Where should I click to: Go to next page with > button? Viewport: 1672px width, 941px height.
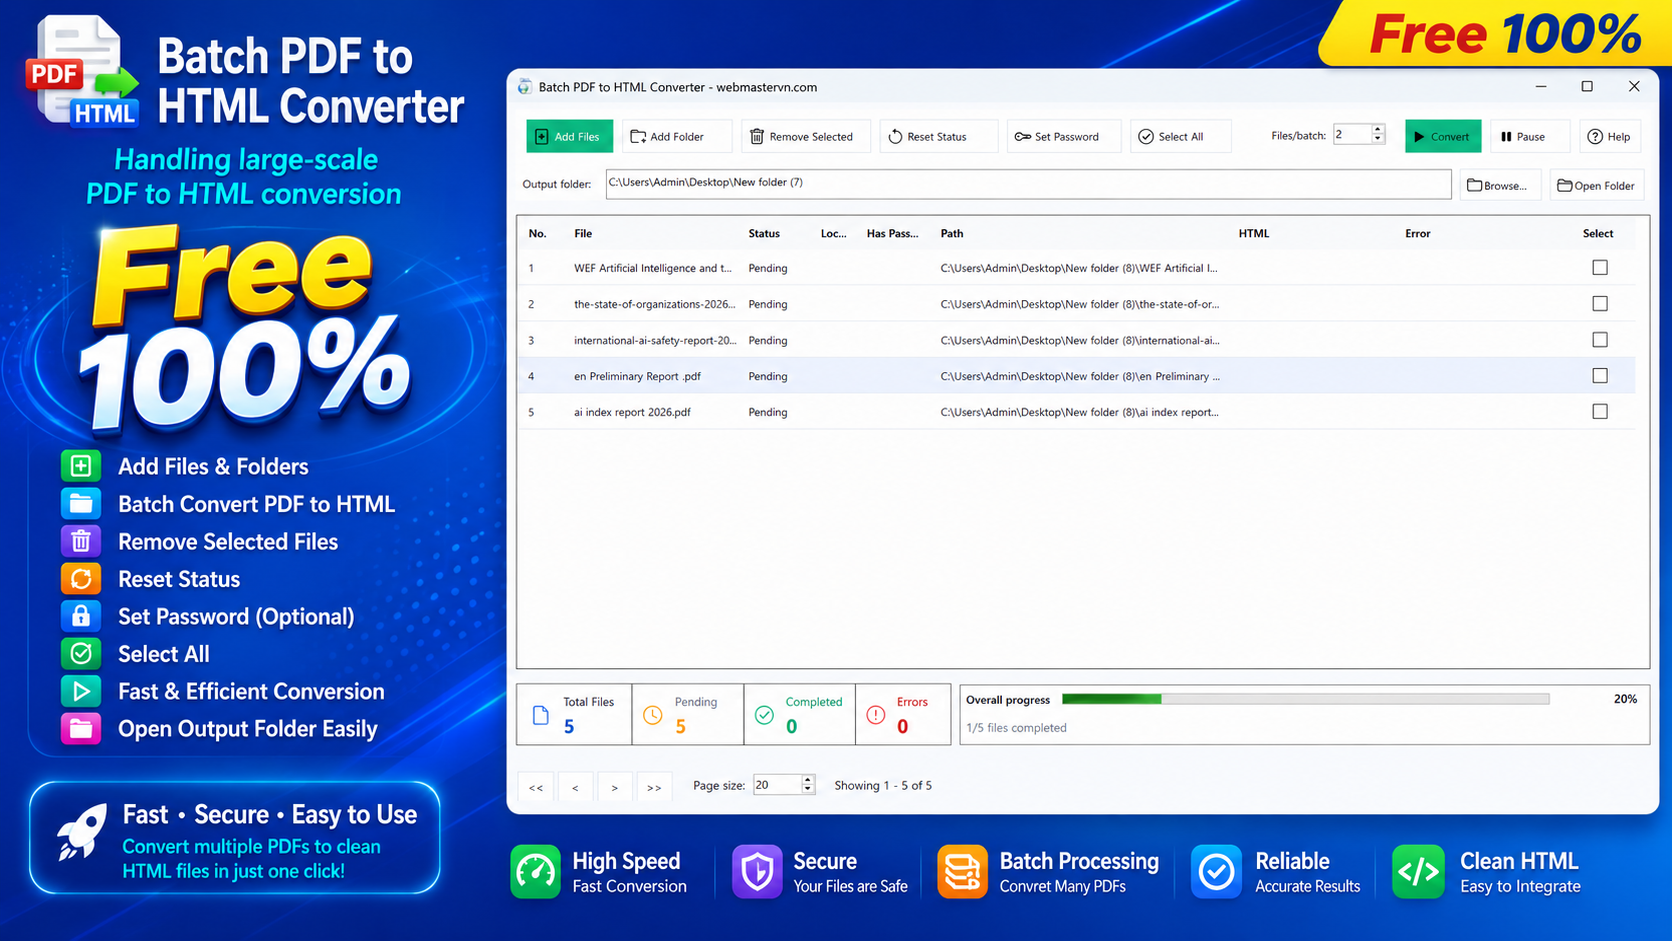614,787
